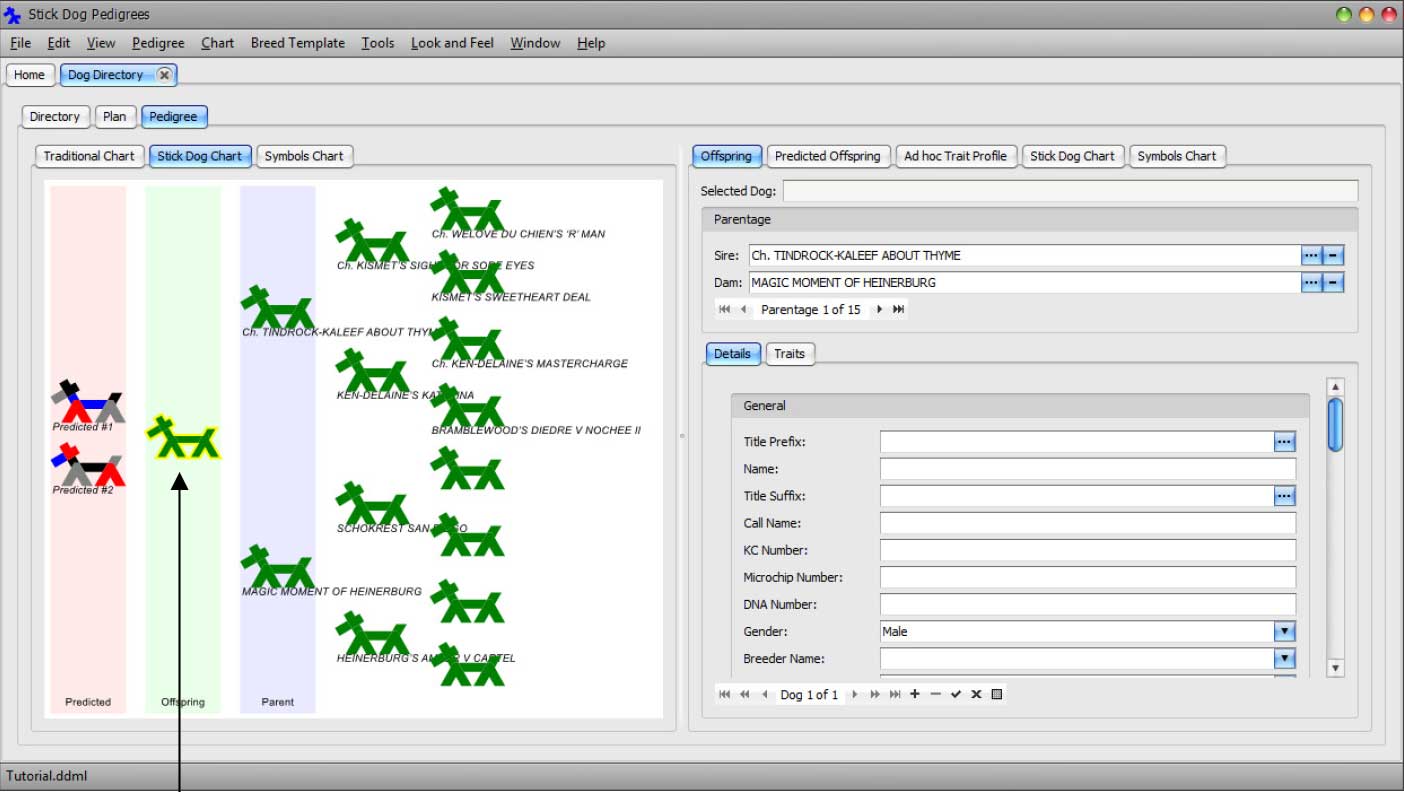Switch to Traditional Chart view
The width and height of the screenshot is (1404, 792).
tap(89, 156)
